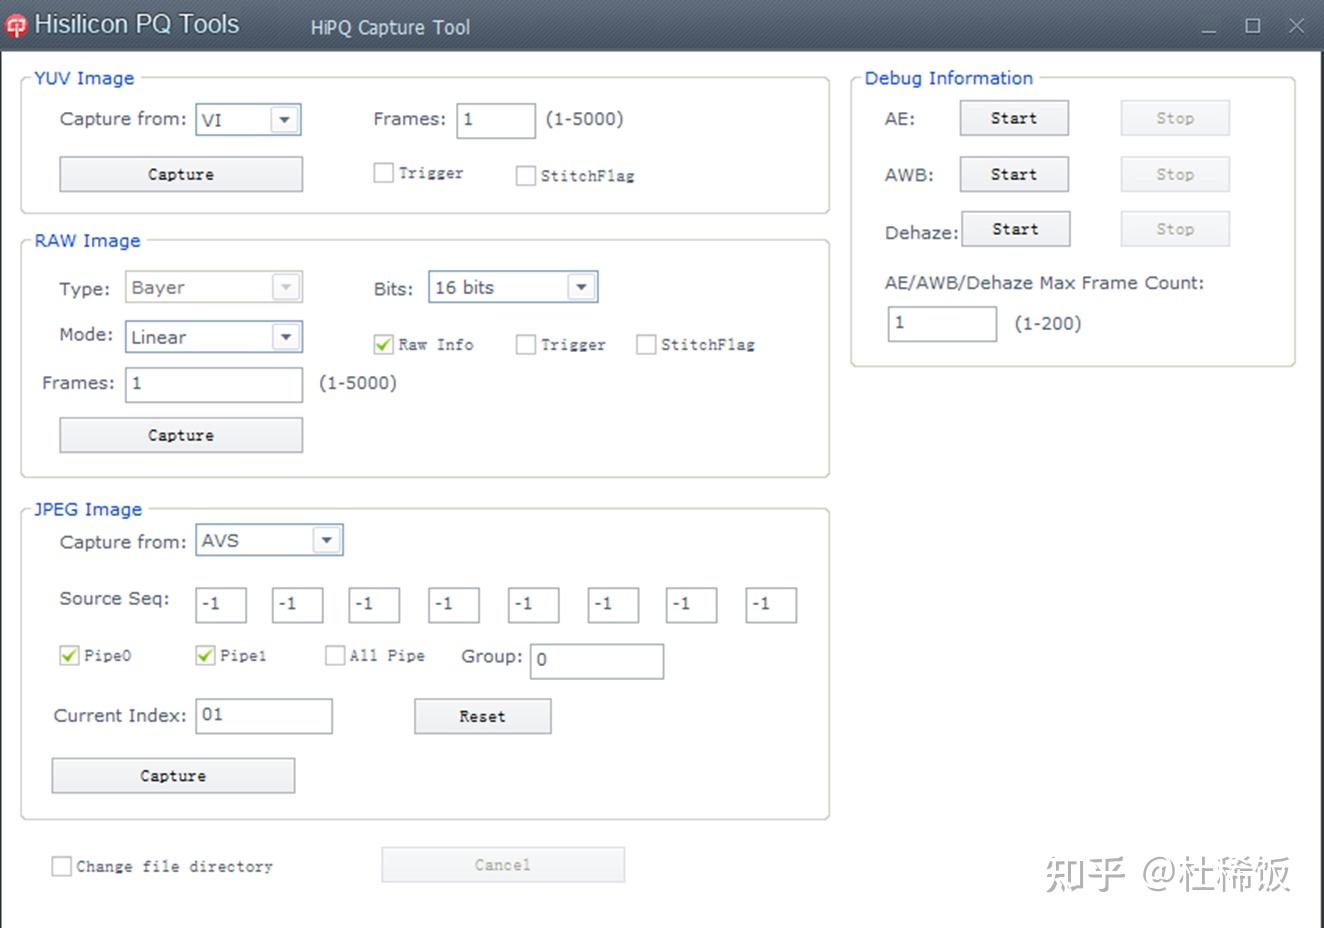
Task: Enable StitchFlag checkbox in RAW Image
Action: click(646, 344)
